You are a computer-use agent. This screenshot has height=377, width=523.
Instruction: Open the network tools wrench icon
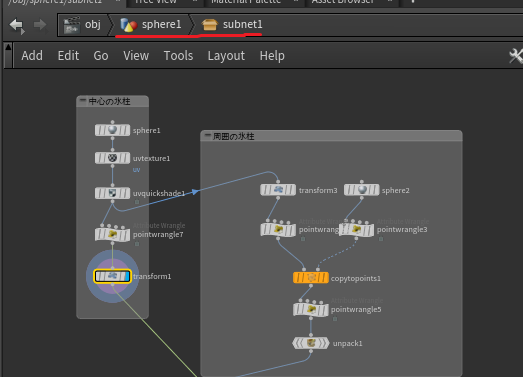pyautogui.click(x=516, y=55)
